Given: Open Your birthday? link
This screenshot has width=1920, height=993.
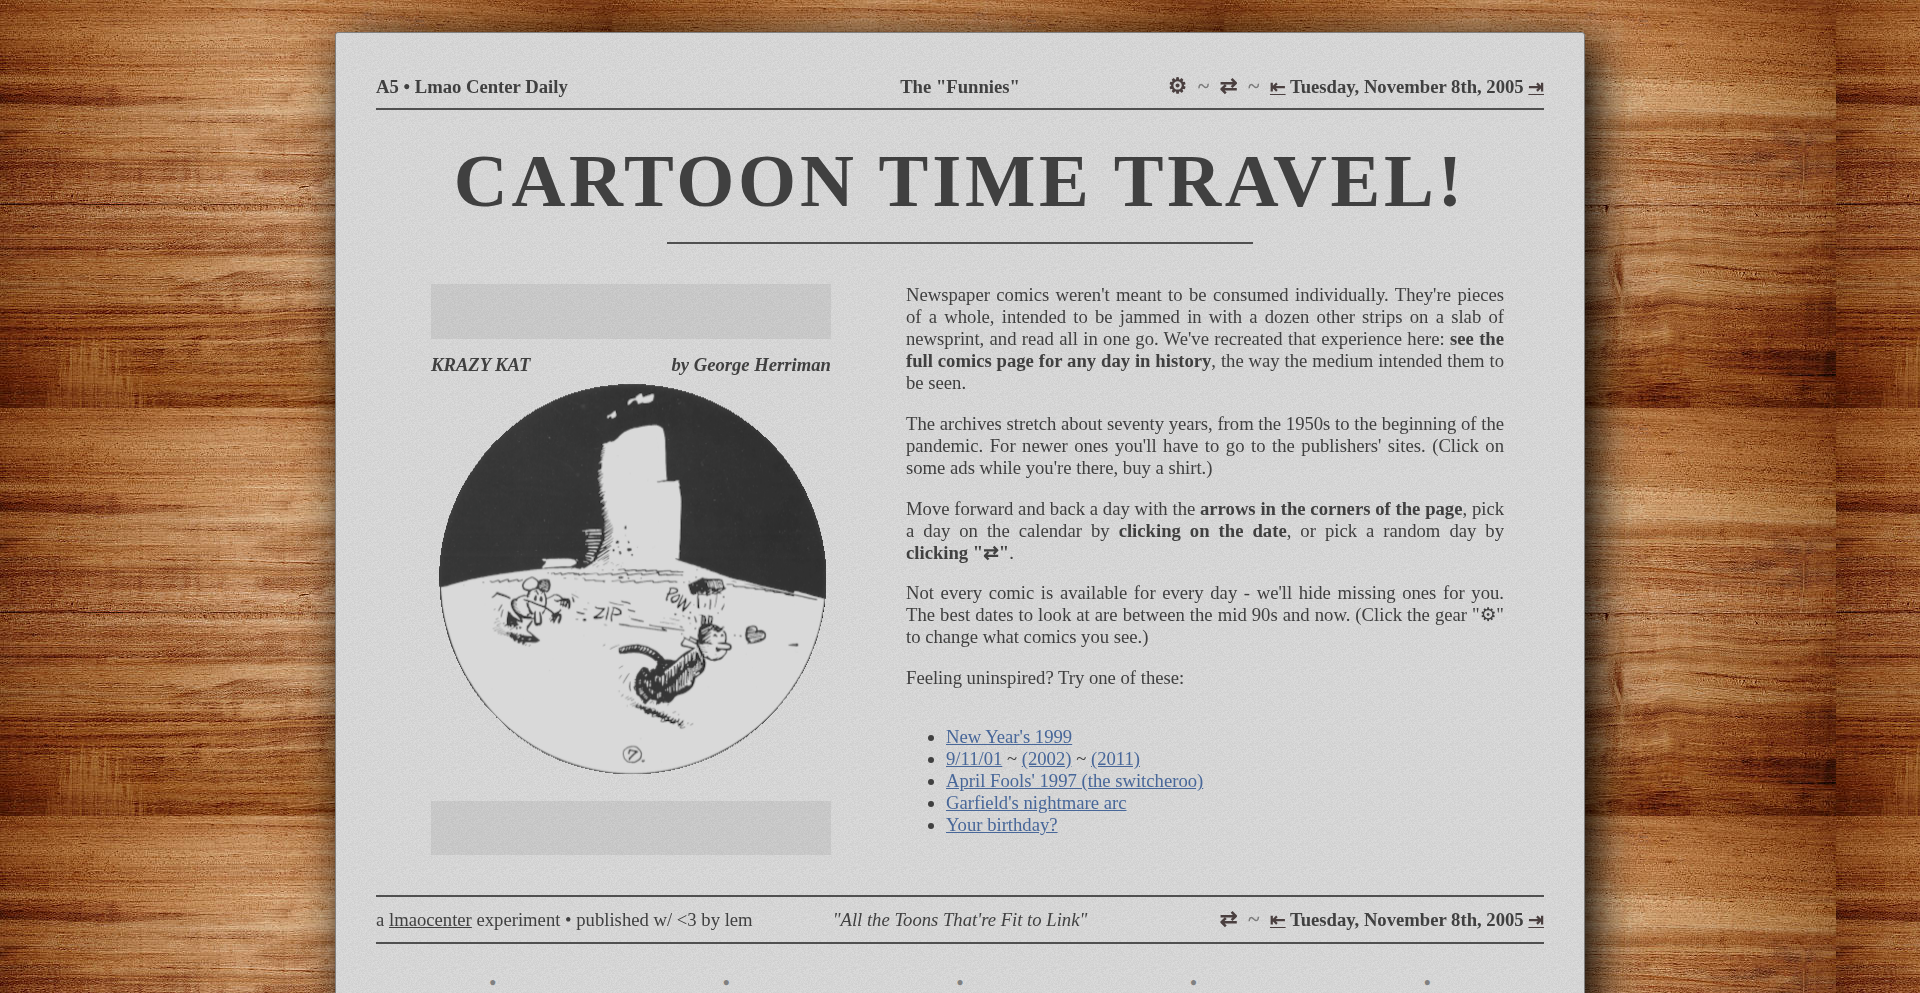Looking at the screenshot, I should 1001,825.
